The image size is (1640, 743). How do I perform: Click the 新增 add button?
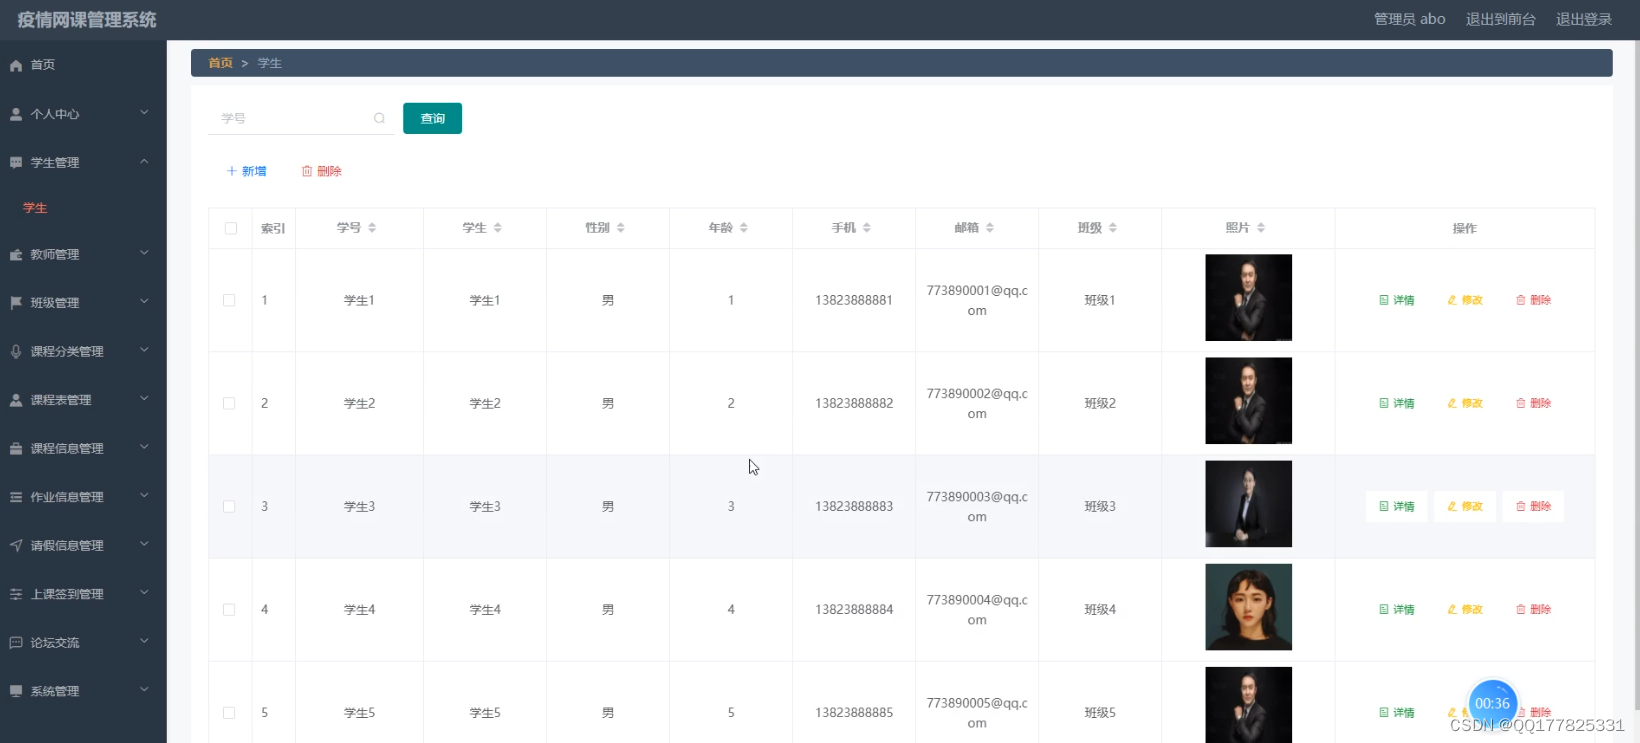coord(246,171)
